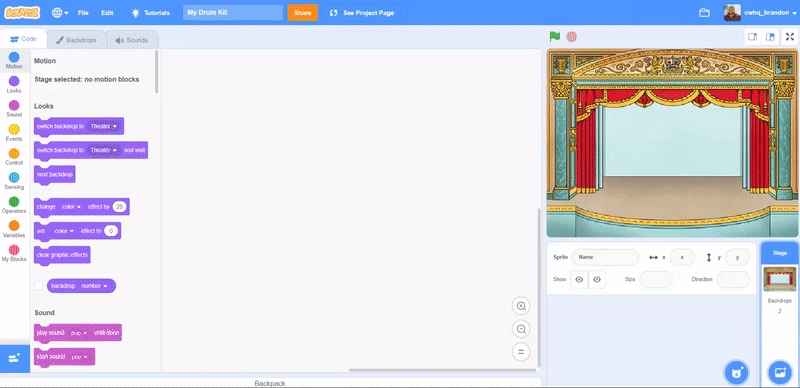Reset workspace zoom with equals icon
Image resolution: width=800 pixels, height=388 pixels.
pos(521,352)
